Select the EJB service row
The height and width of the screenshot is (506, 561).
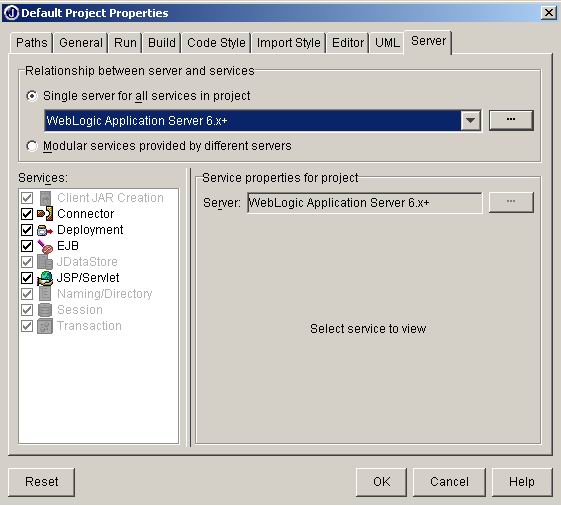click(x=98, y=246)
